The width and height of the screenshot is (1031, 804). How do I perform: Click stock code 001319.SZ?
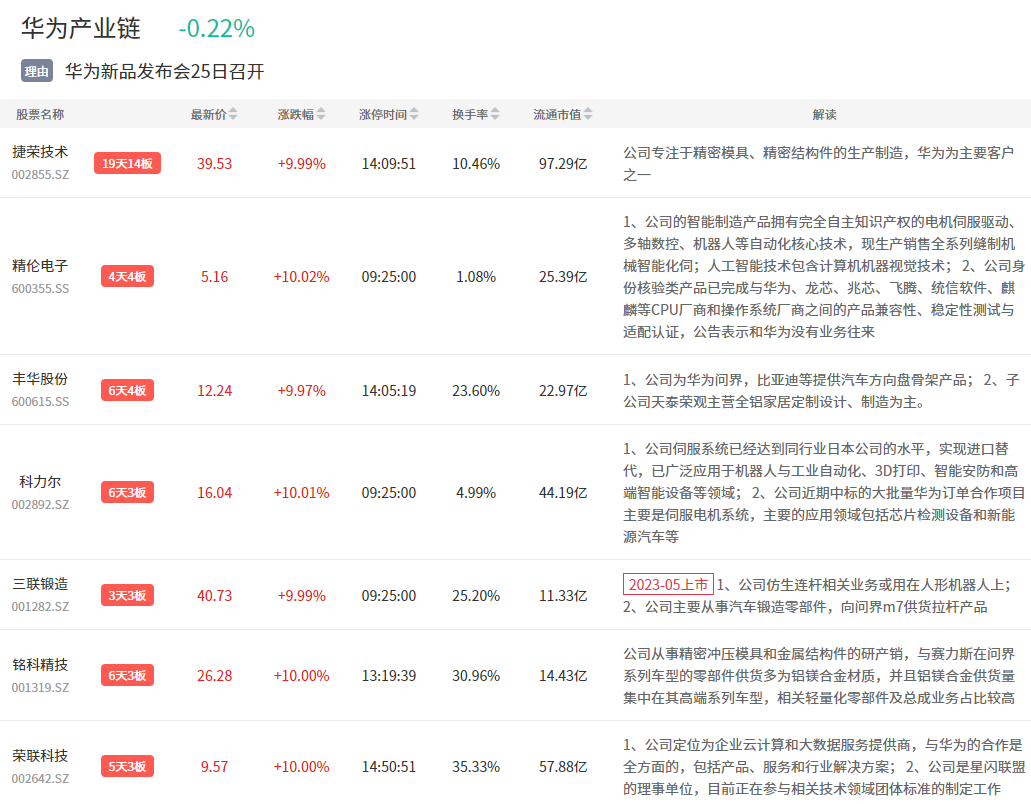point(40,688)
